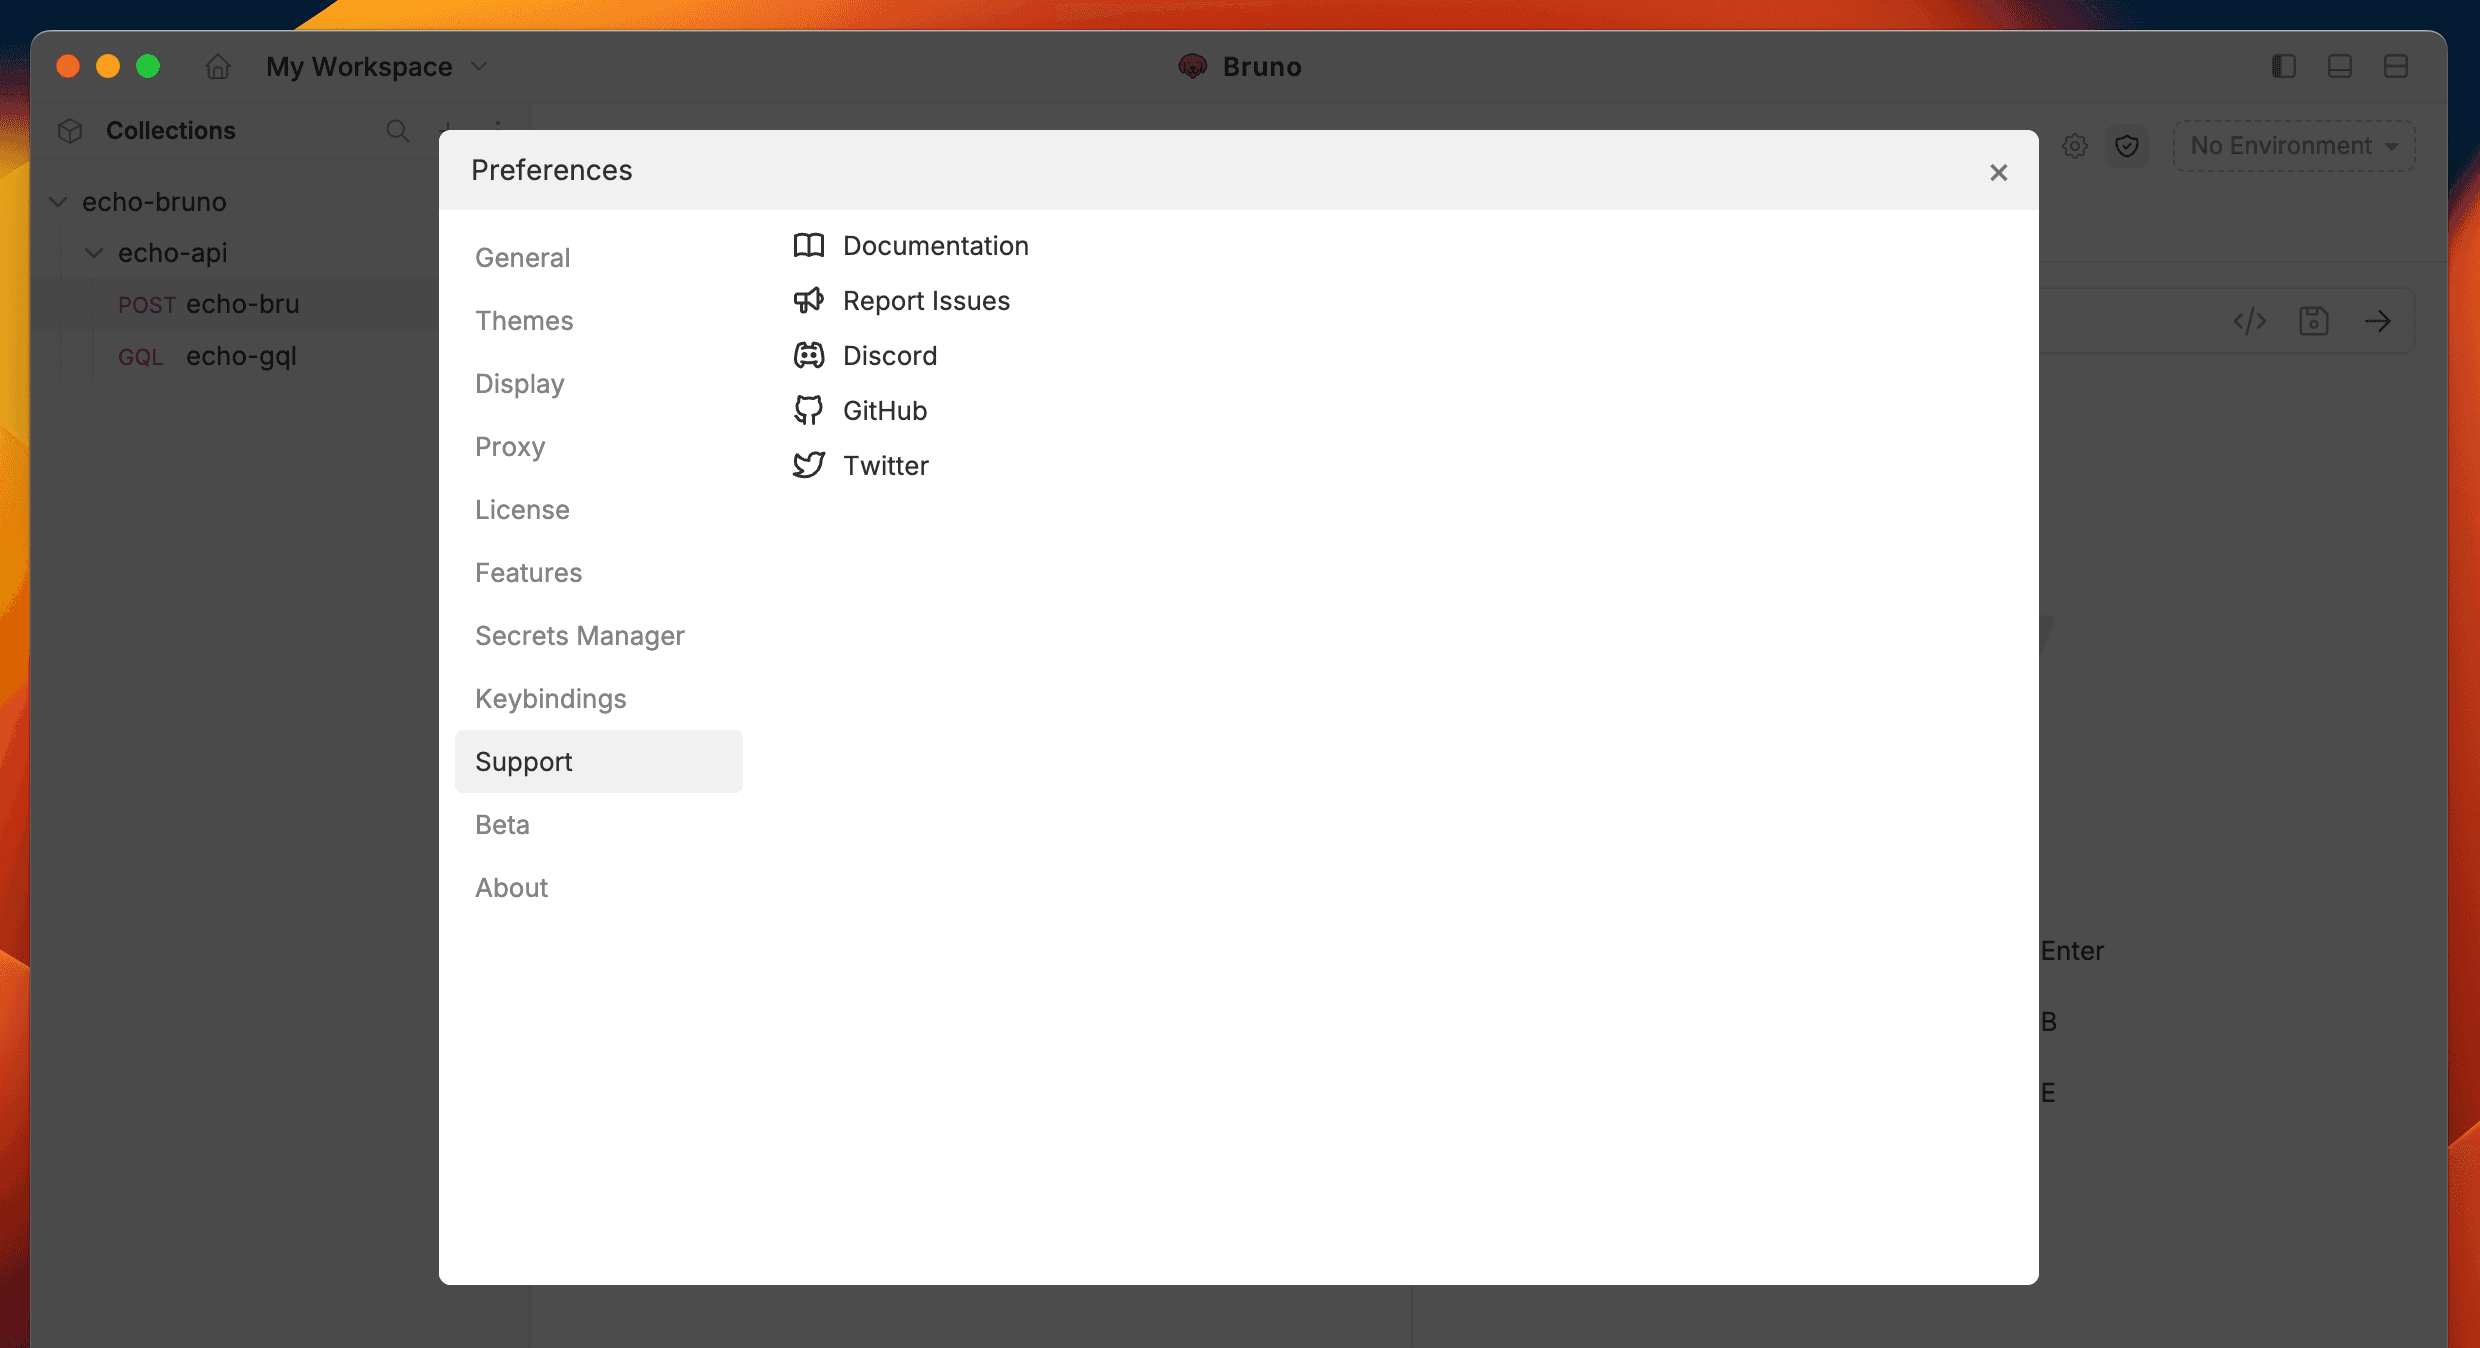Open the Documentation link
2480x1348 pixels.
[935, 246]
